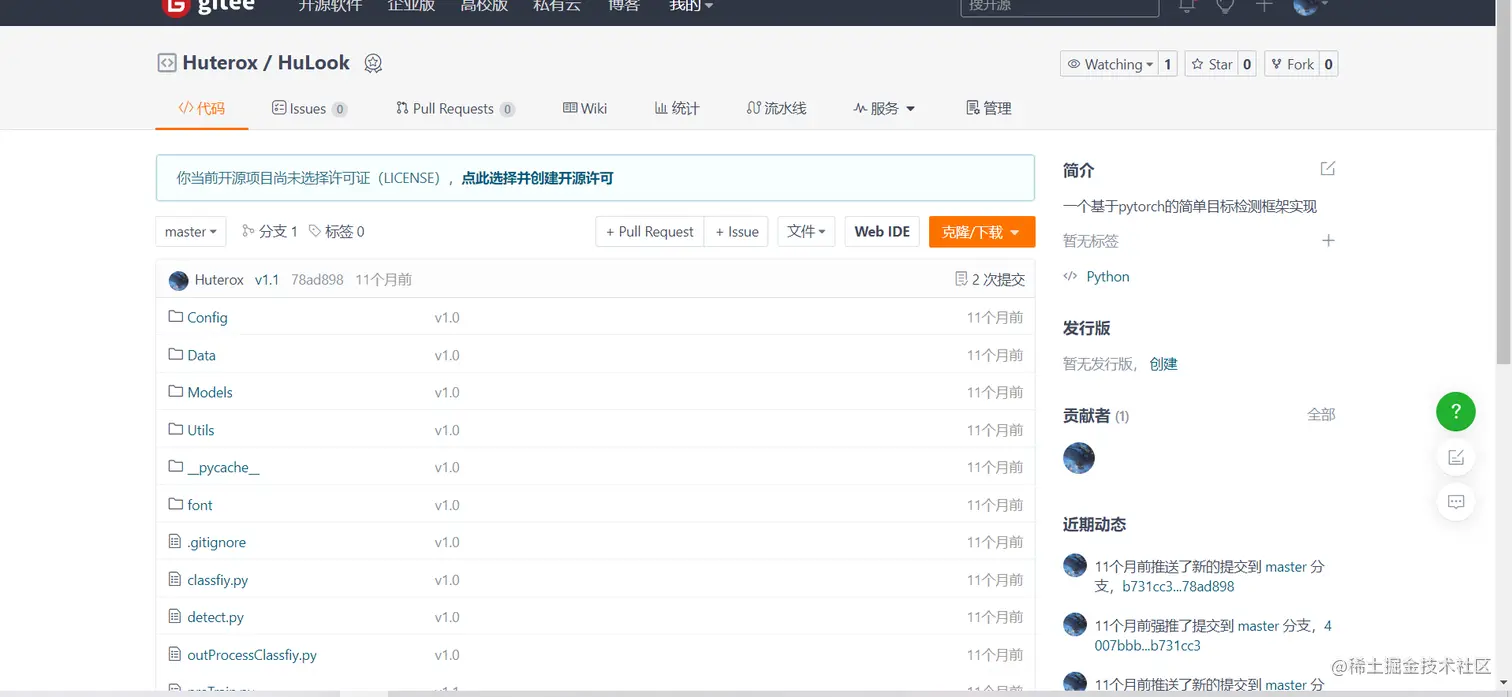The image size is (1512, 697).
Task: Open the Wiki tab
Action: pos(585,108)
